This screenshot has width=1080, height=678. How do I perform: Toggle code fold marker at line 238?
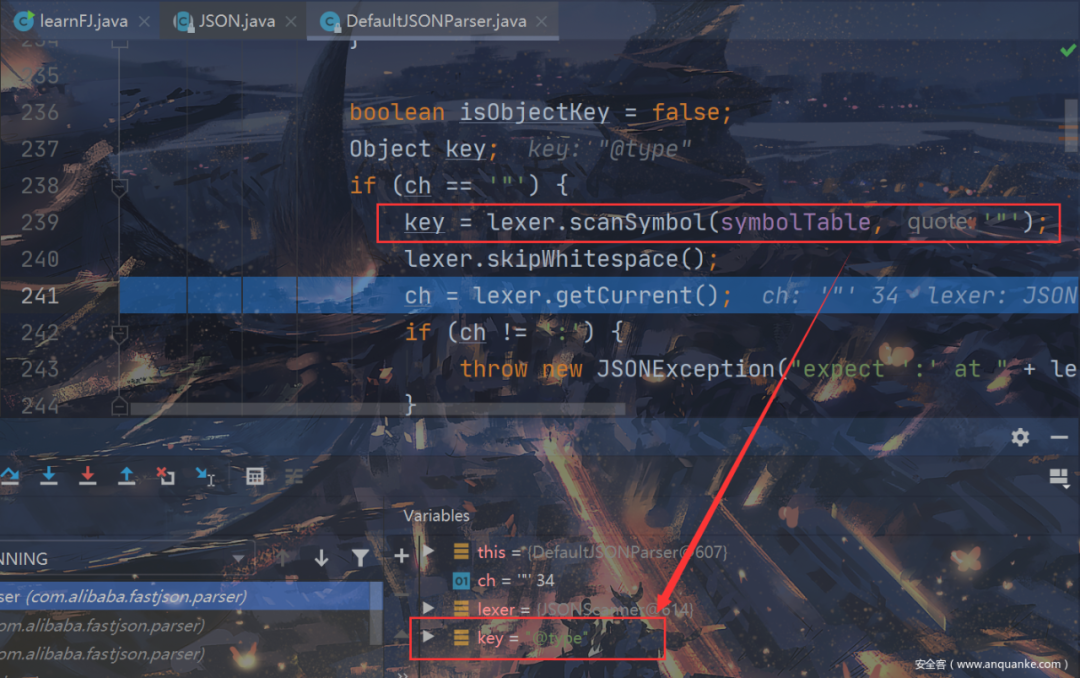119,187
